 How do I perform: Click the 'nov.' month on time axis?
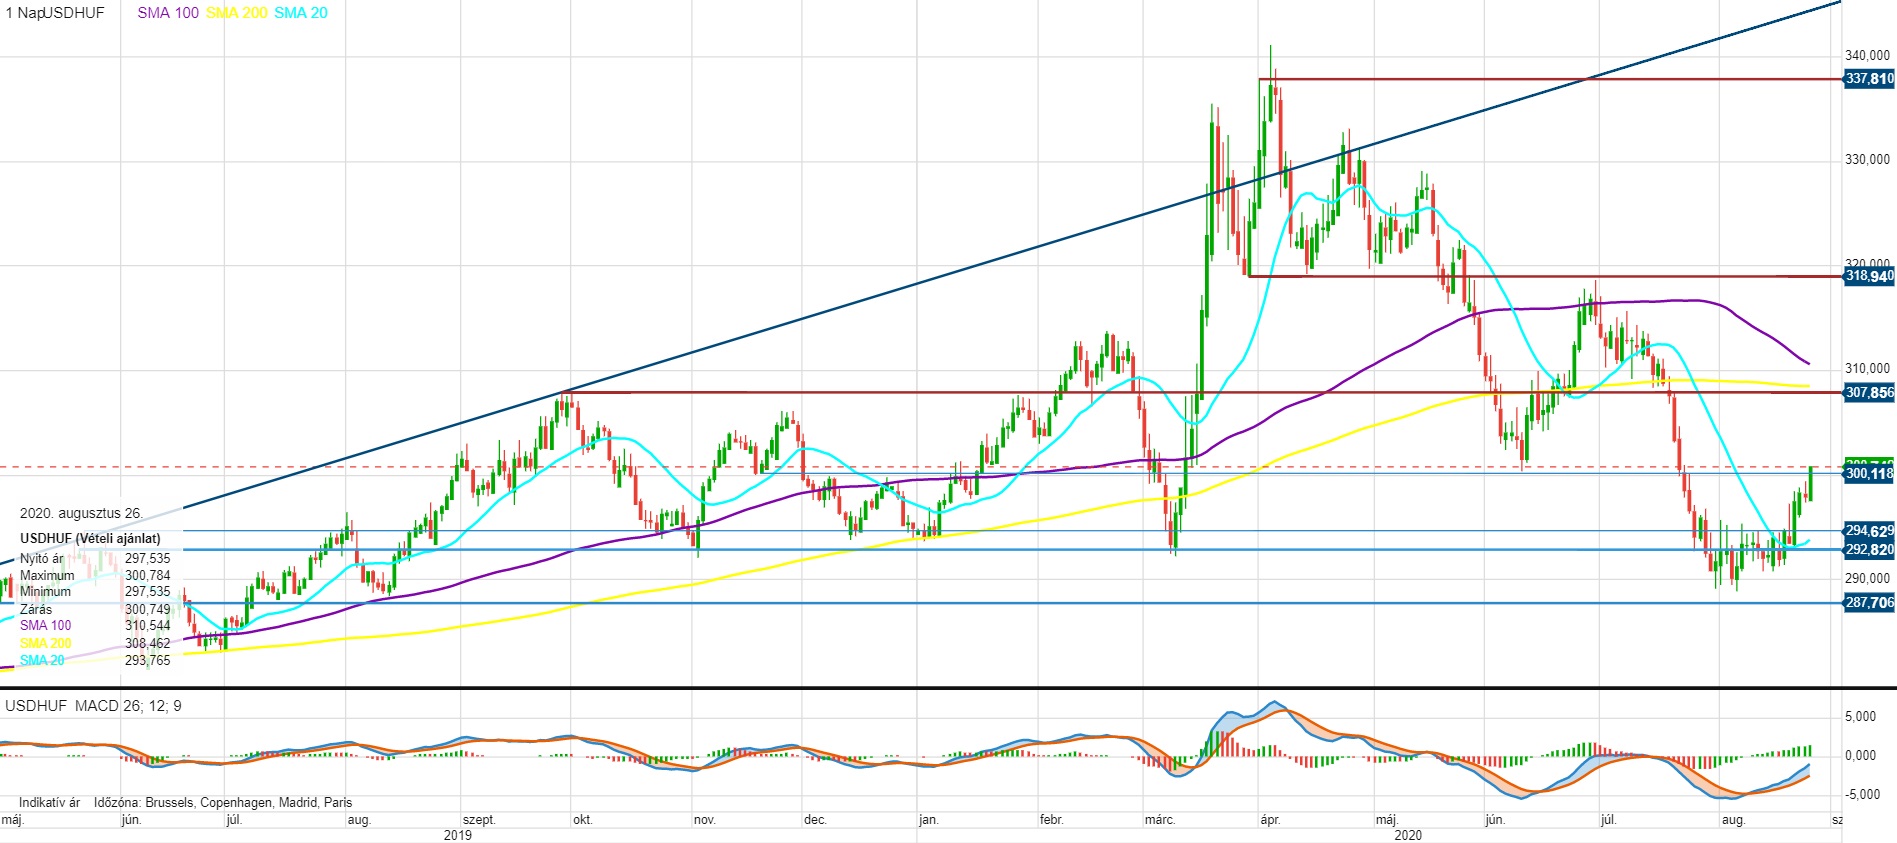(x=705, y=820)
